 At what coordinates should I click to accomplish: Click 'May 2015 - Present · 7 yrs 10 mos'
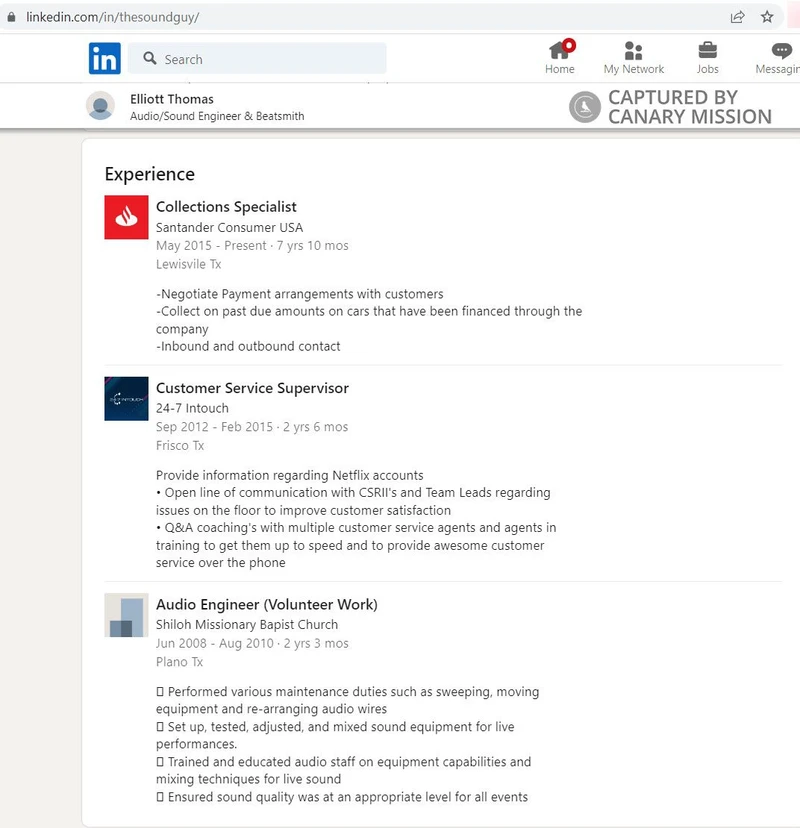point(252,246)
